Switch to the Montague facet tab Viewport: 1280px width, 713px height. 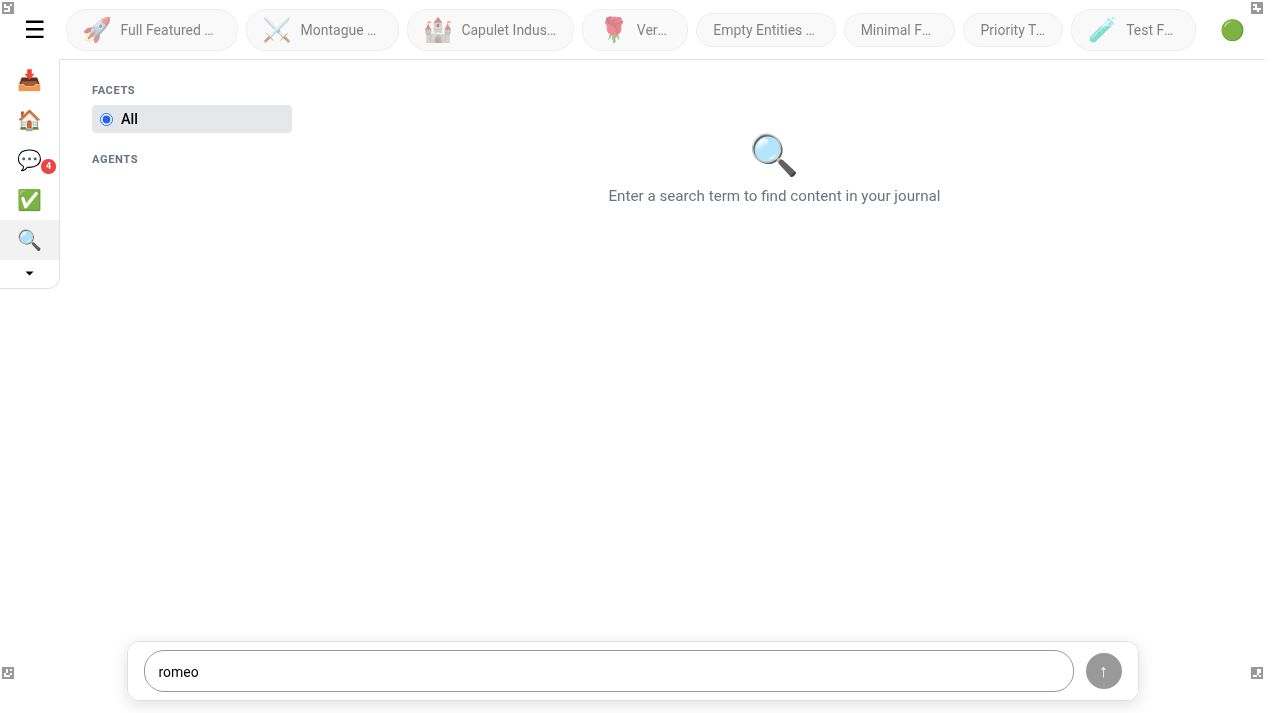point(322,30)
